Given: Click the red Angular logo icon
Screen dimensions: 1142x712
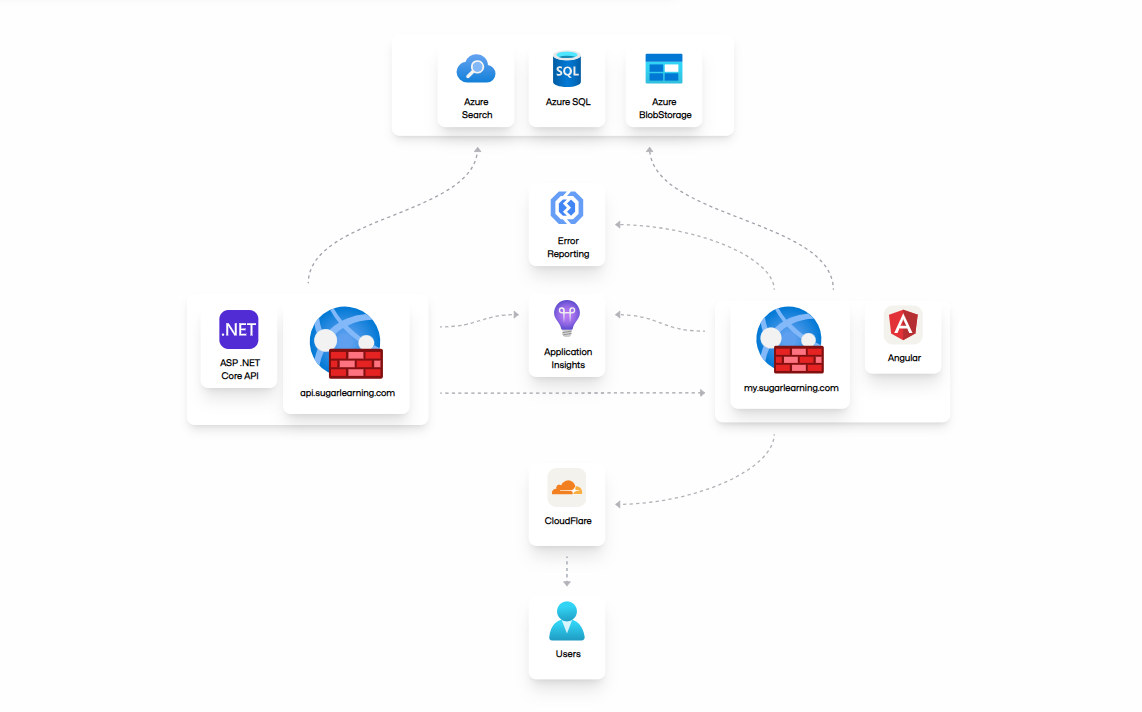Looking at the screenshot, I should click(903, 325).
